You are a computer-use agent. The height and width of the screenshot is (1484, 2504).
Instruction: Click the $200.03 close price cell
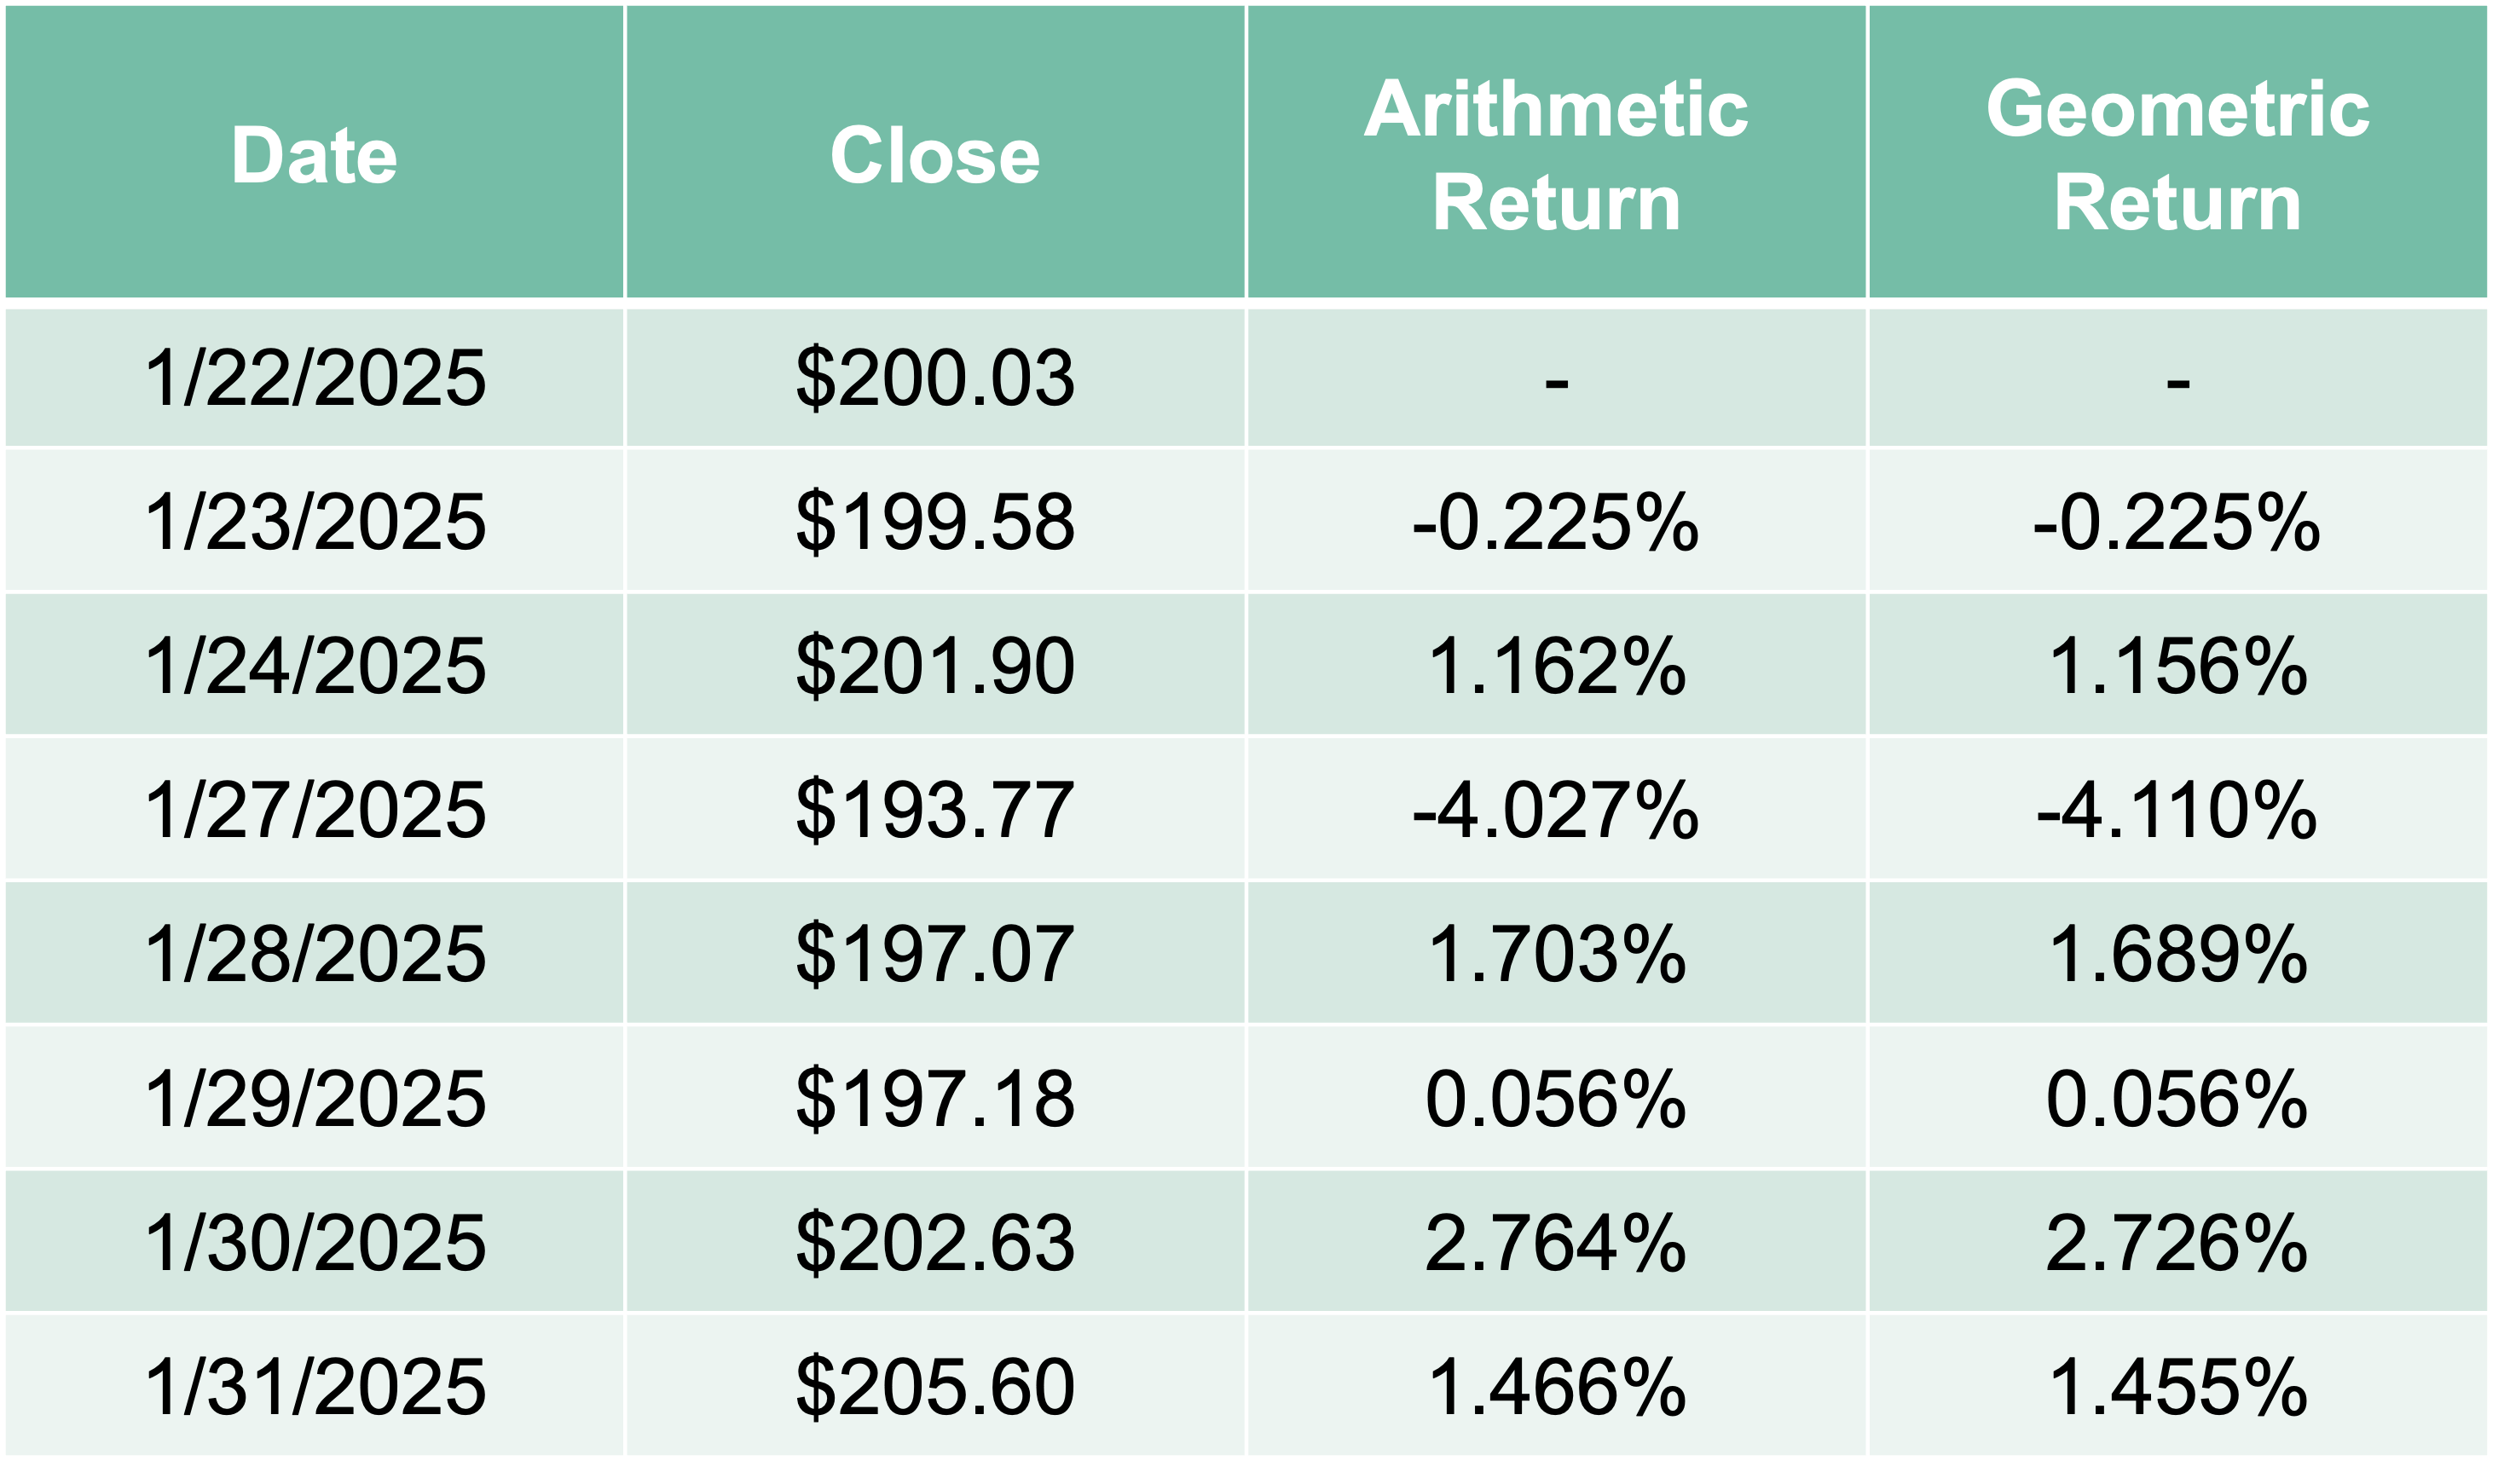[x=937, y=378]
